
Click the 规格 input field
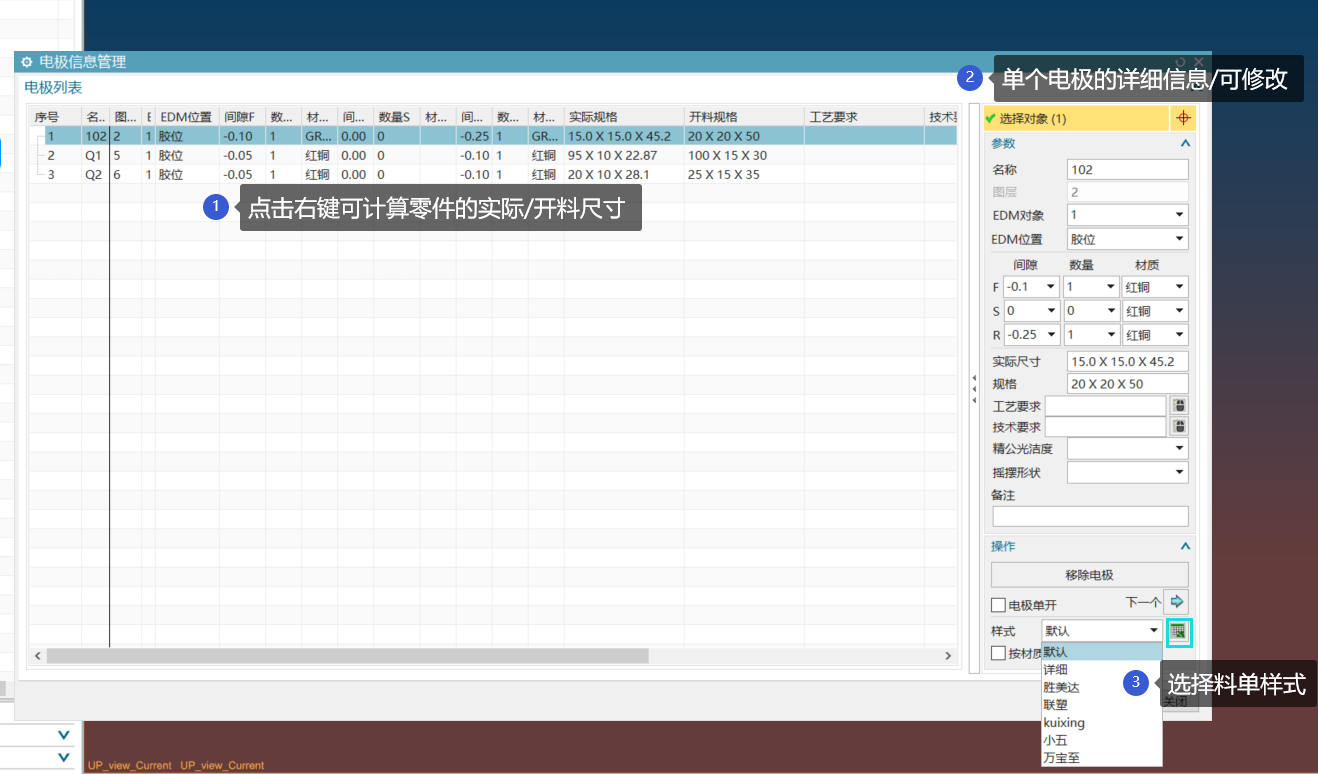(x=1128, y=384)
